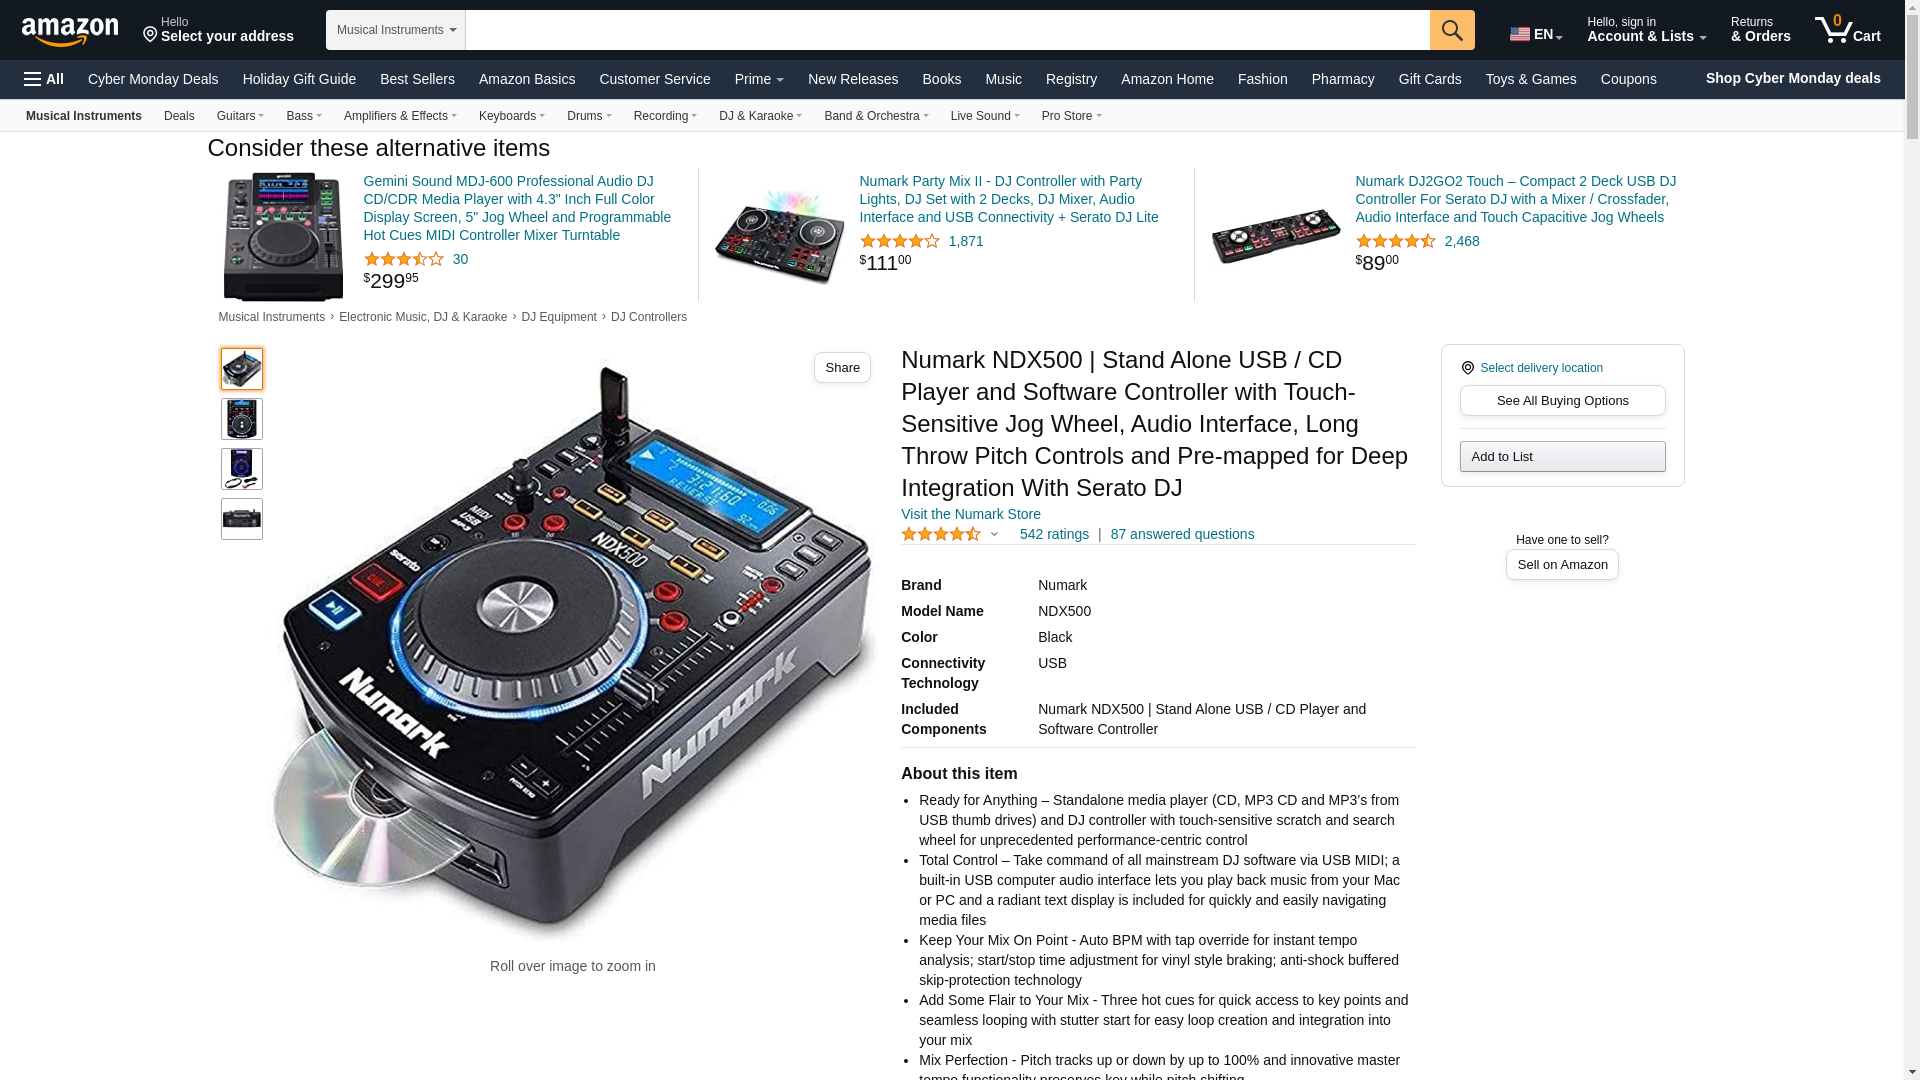Open the Musical Instruments search category dropdown
The width and height of the screenshot is (1920, 1080).
[396, 30]
